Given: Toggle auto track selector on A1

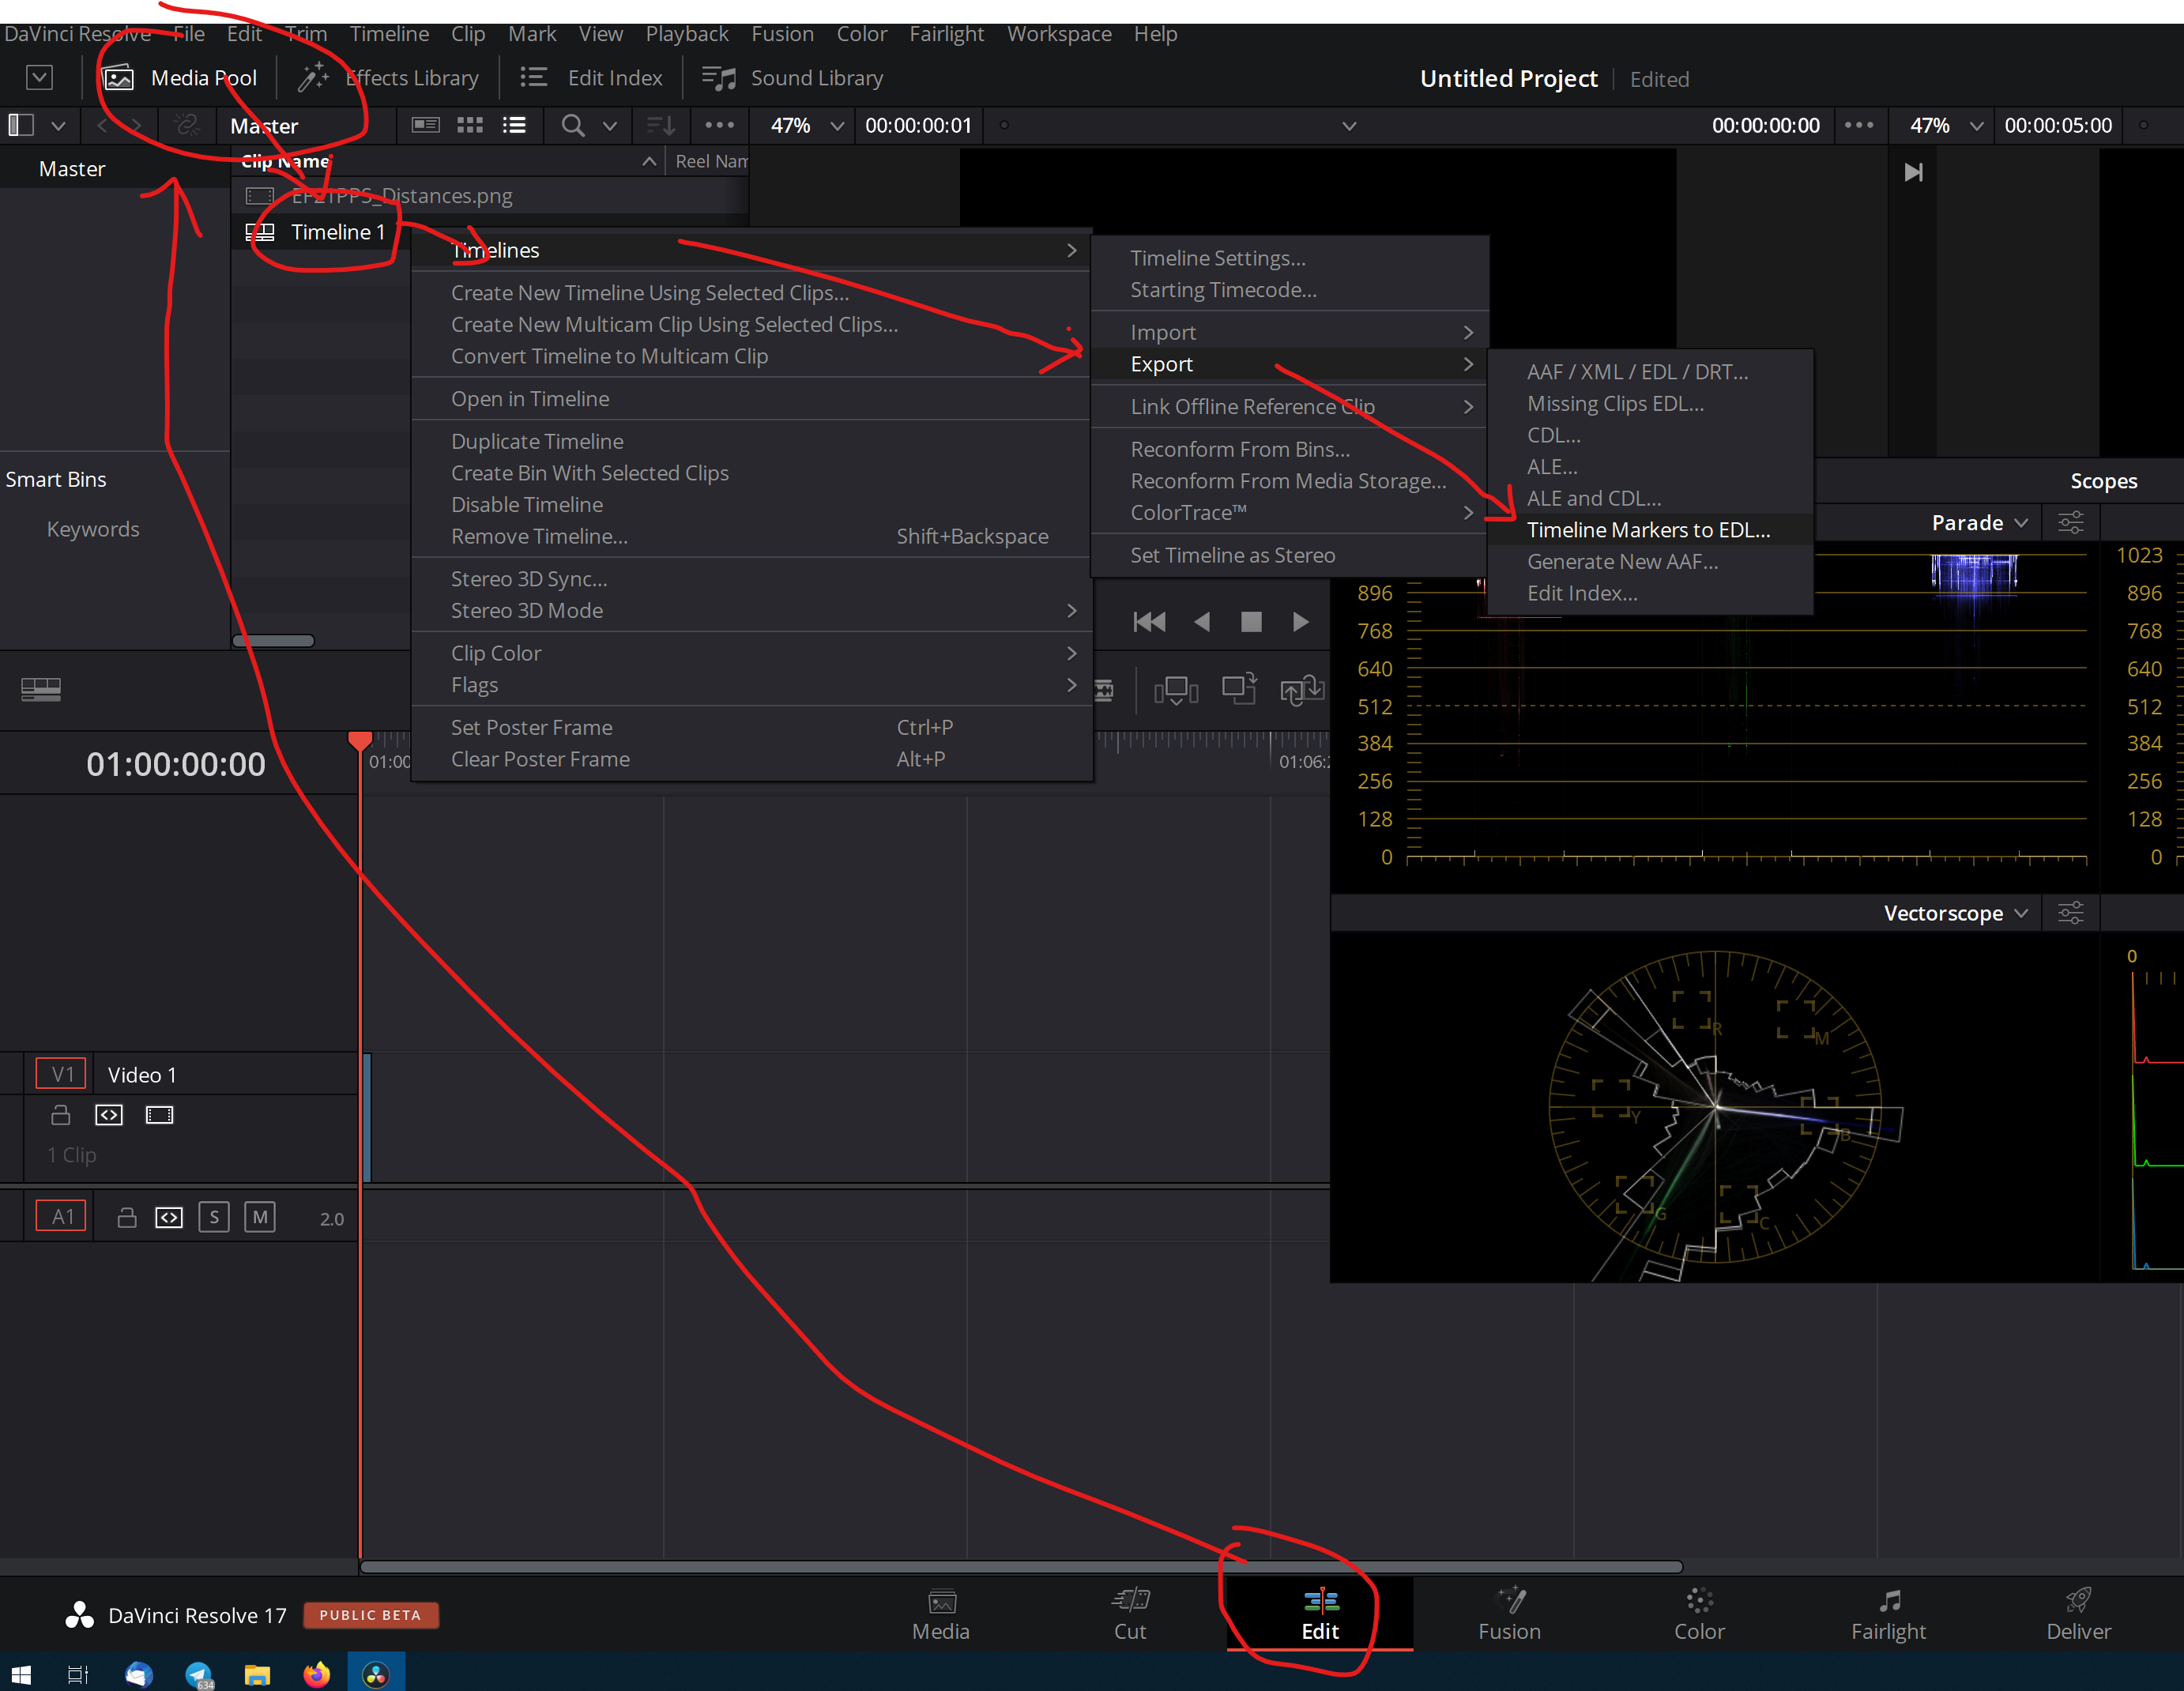Looking at the screenshot, I should (169, 1218).
